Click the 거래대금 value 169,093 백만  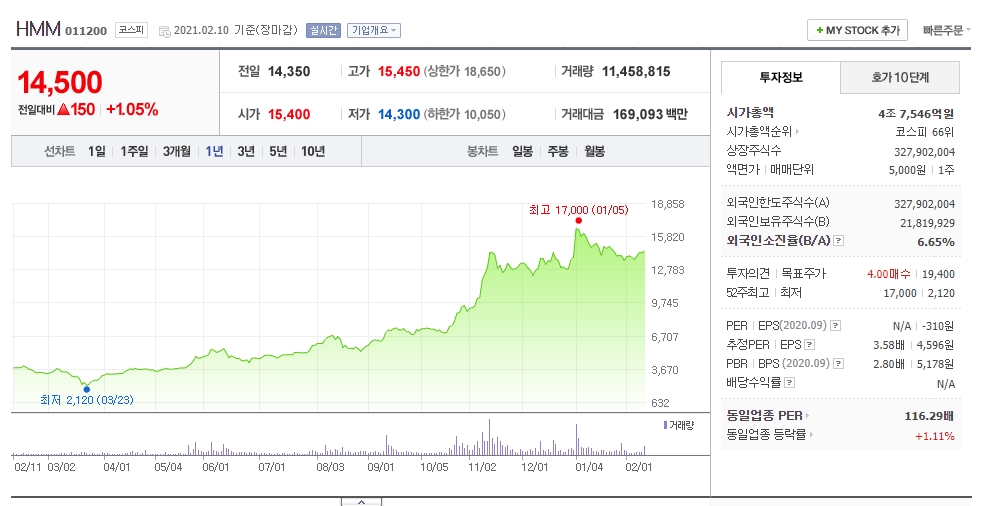tap(650, 114)
